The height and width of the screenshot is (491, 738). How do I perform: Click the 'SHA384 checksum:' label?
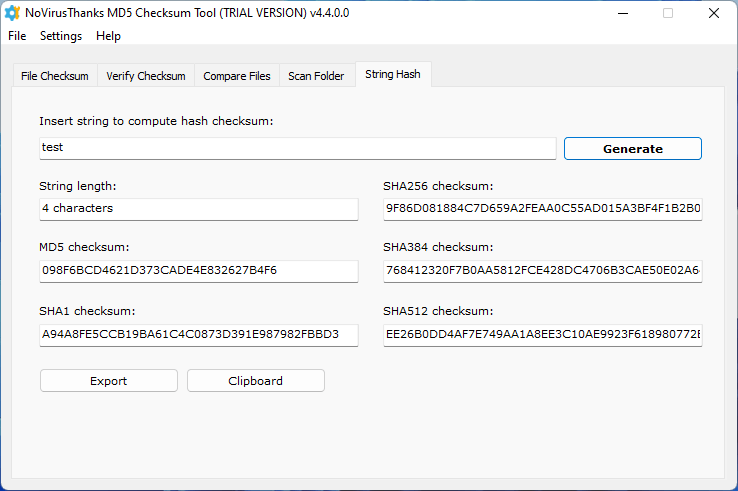tap(438, 247)
